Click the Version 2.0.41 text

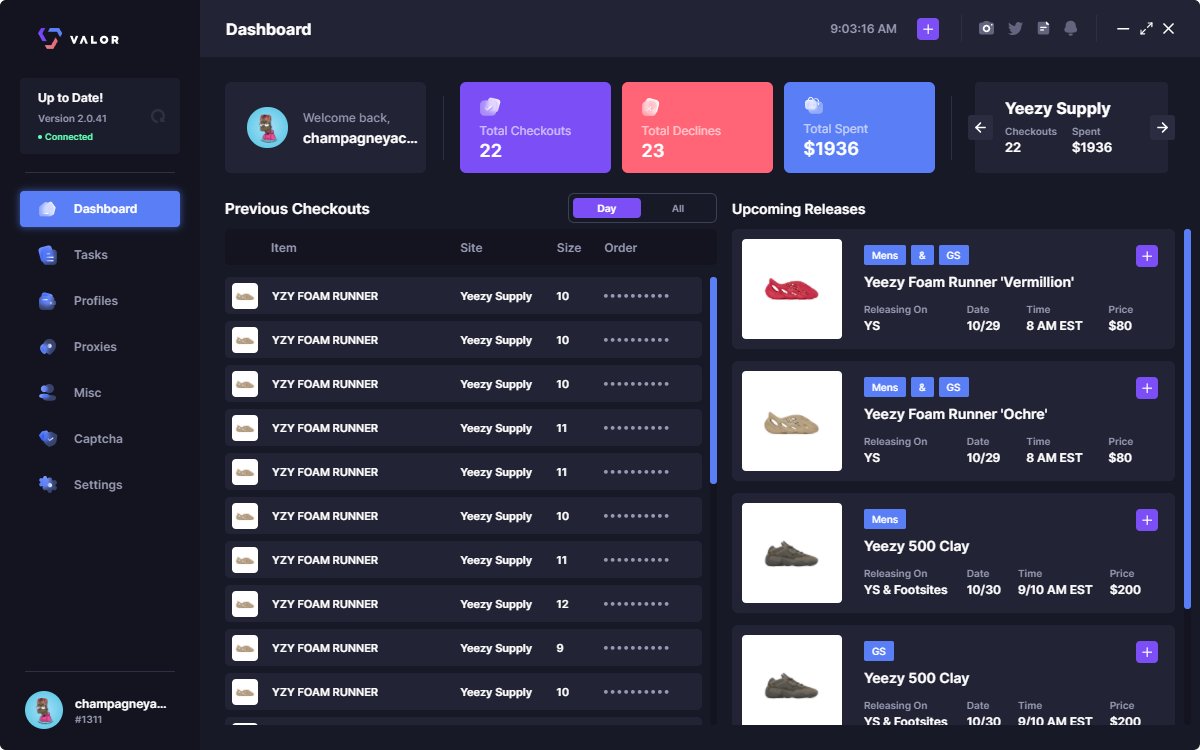coord(72,119)
